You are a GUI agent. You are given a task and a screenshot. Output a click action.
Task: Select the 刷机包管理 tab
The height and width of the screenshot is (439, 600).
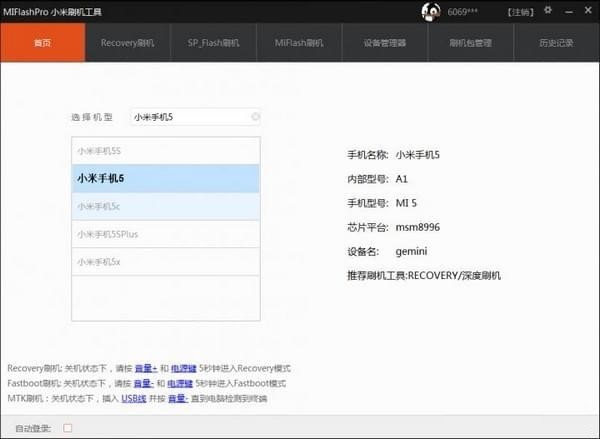point(470,43)
